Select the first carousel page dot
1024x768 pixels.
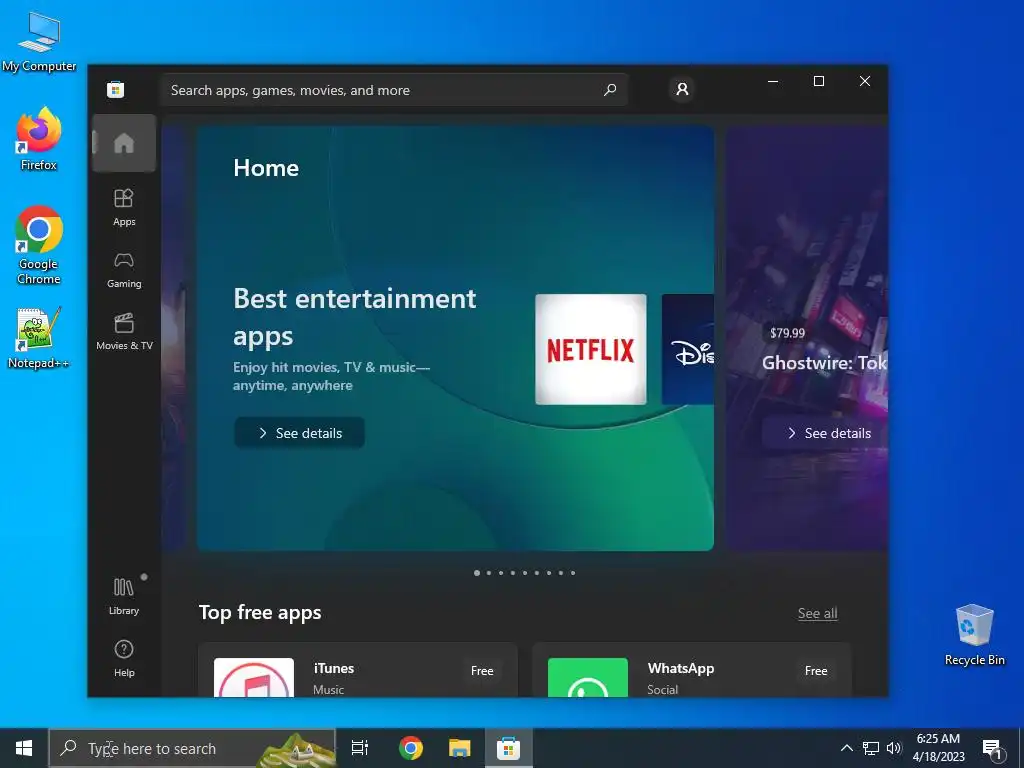(477, 573)
